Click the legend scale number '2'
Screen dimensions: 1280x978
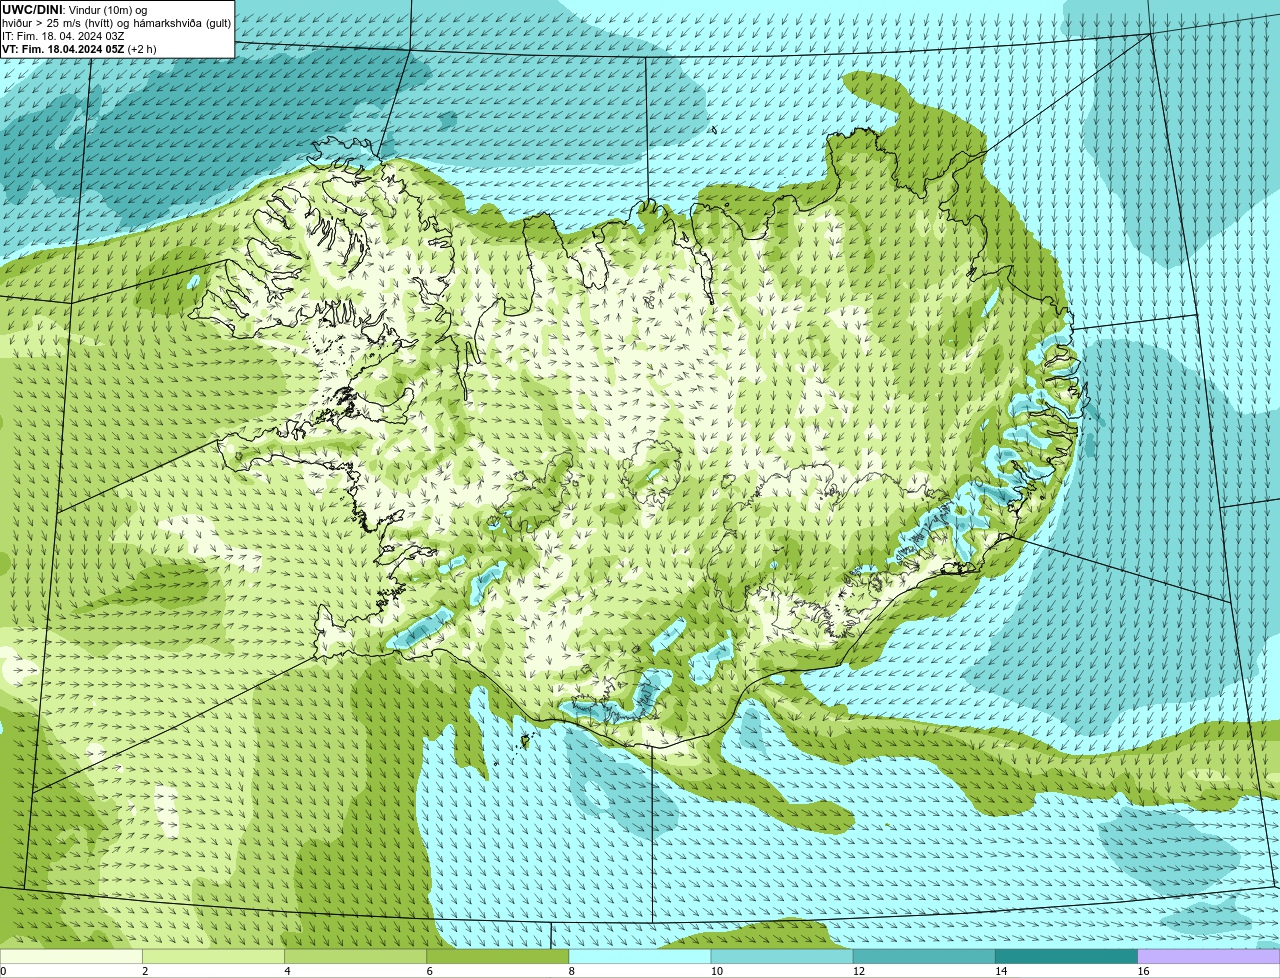[145, 971]
